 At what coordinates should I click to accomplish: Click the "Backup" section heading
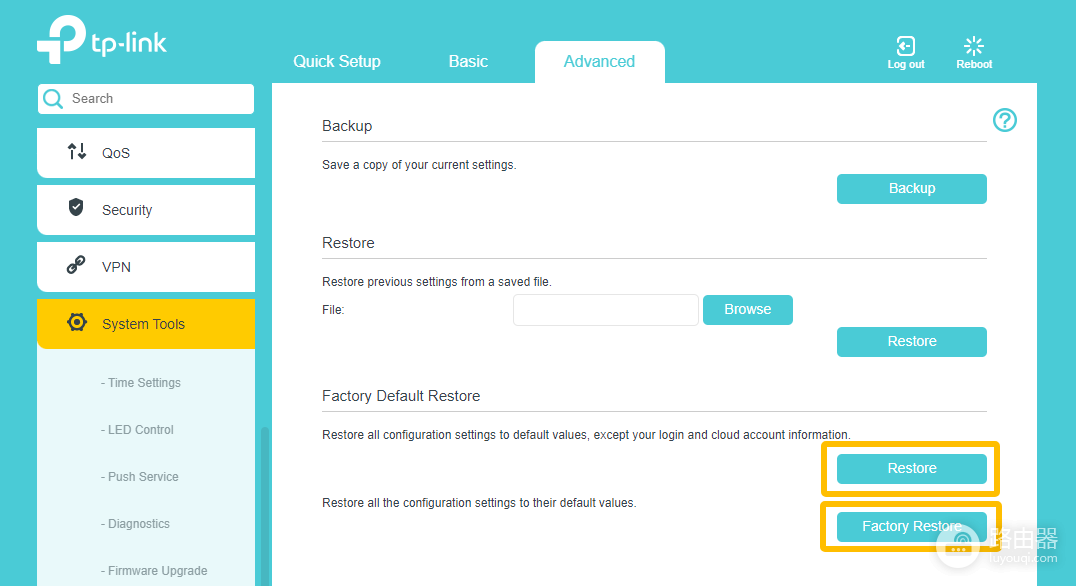tap(347, 126)
